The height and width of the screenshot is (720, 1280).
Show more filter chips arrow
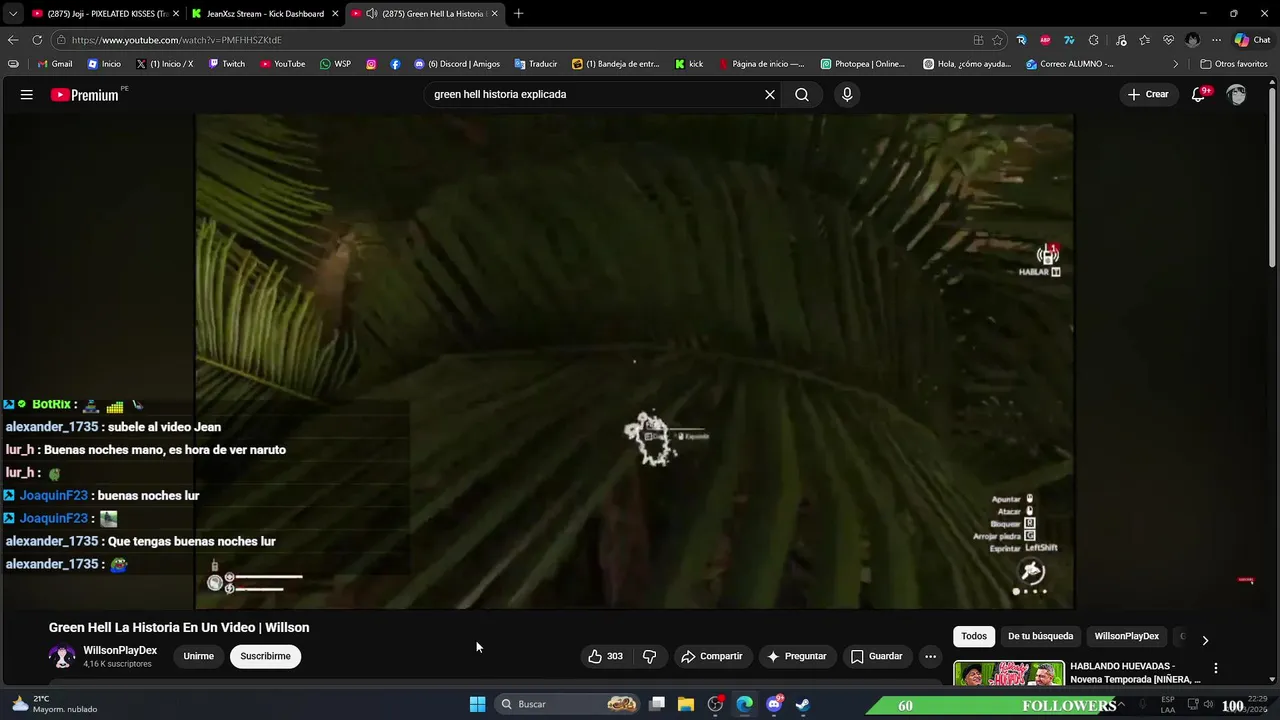pos(1205,640)
